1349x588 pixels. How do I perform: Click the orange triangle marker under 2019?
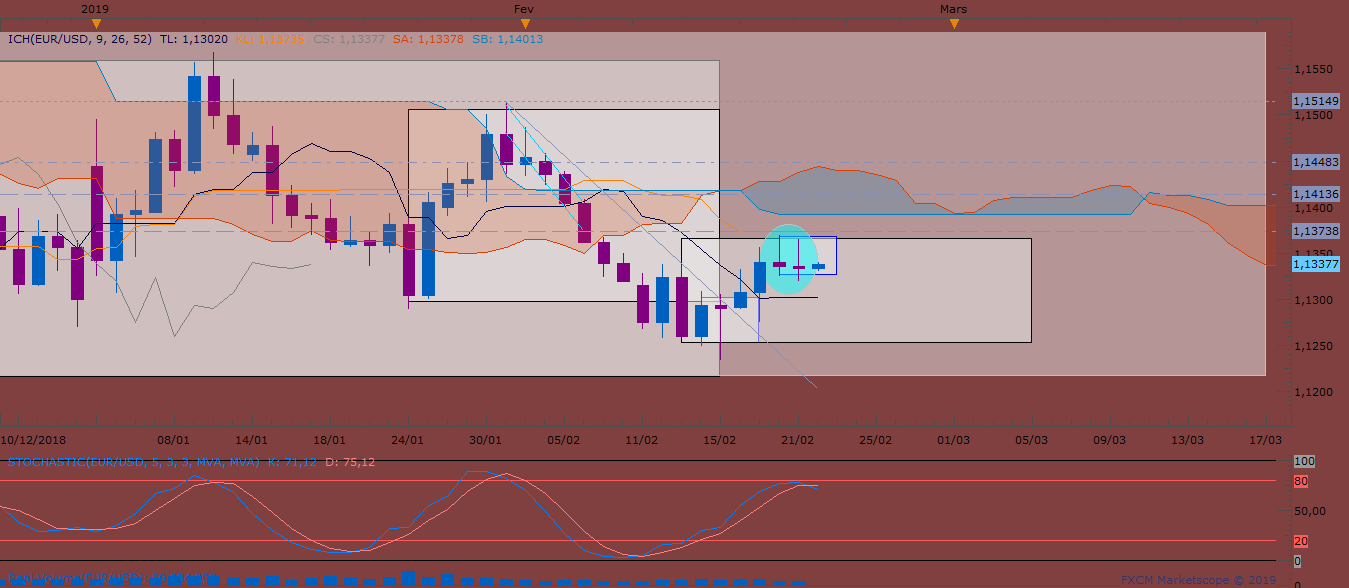click(95, 23)
